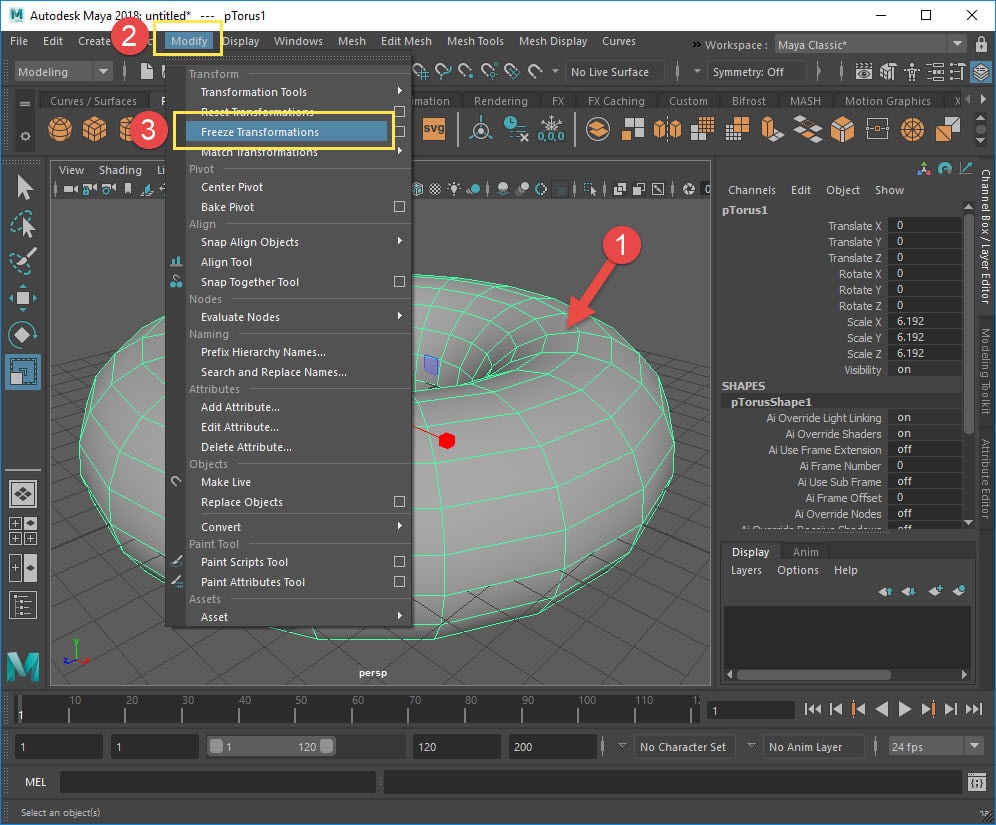The image size is (996, 825).
Task: Activate the Scale tool
Action: (23, 372)
